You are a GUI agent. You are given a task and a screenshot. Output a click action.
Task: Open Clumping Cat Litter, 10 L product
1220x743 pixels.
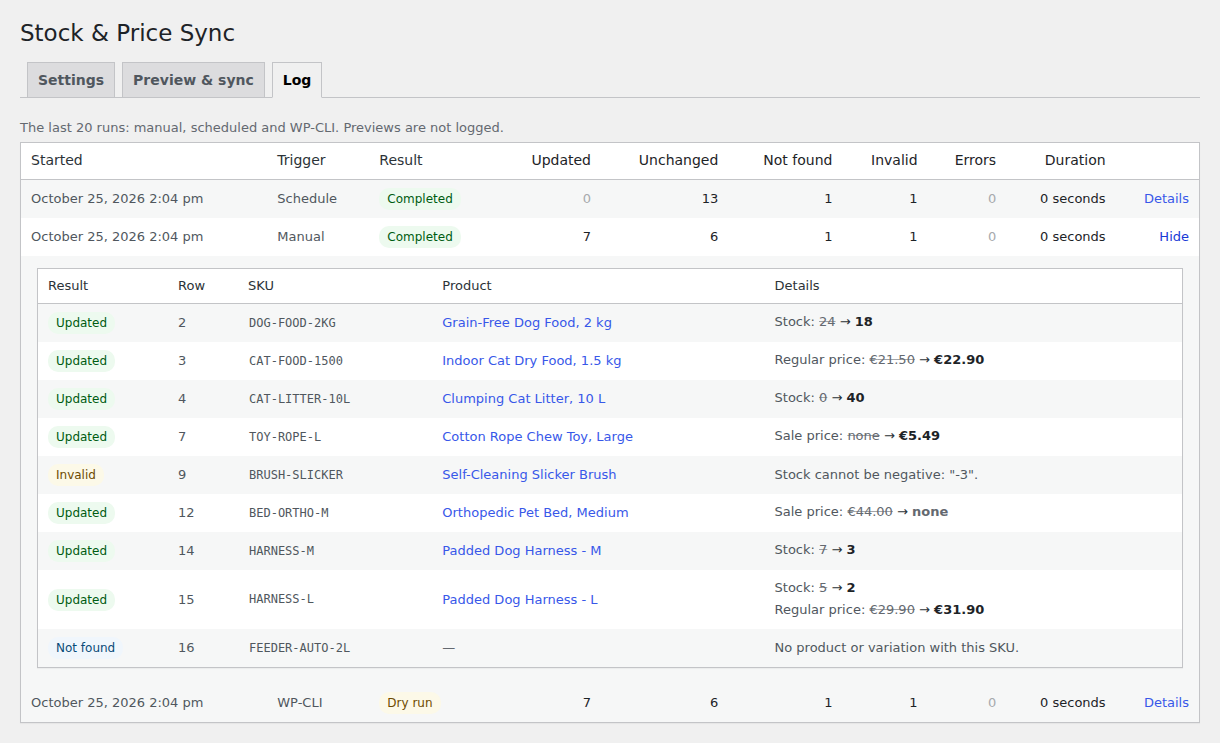click(524, 399)
